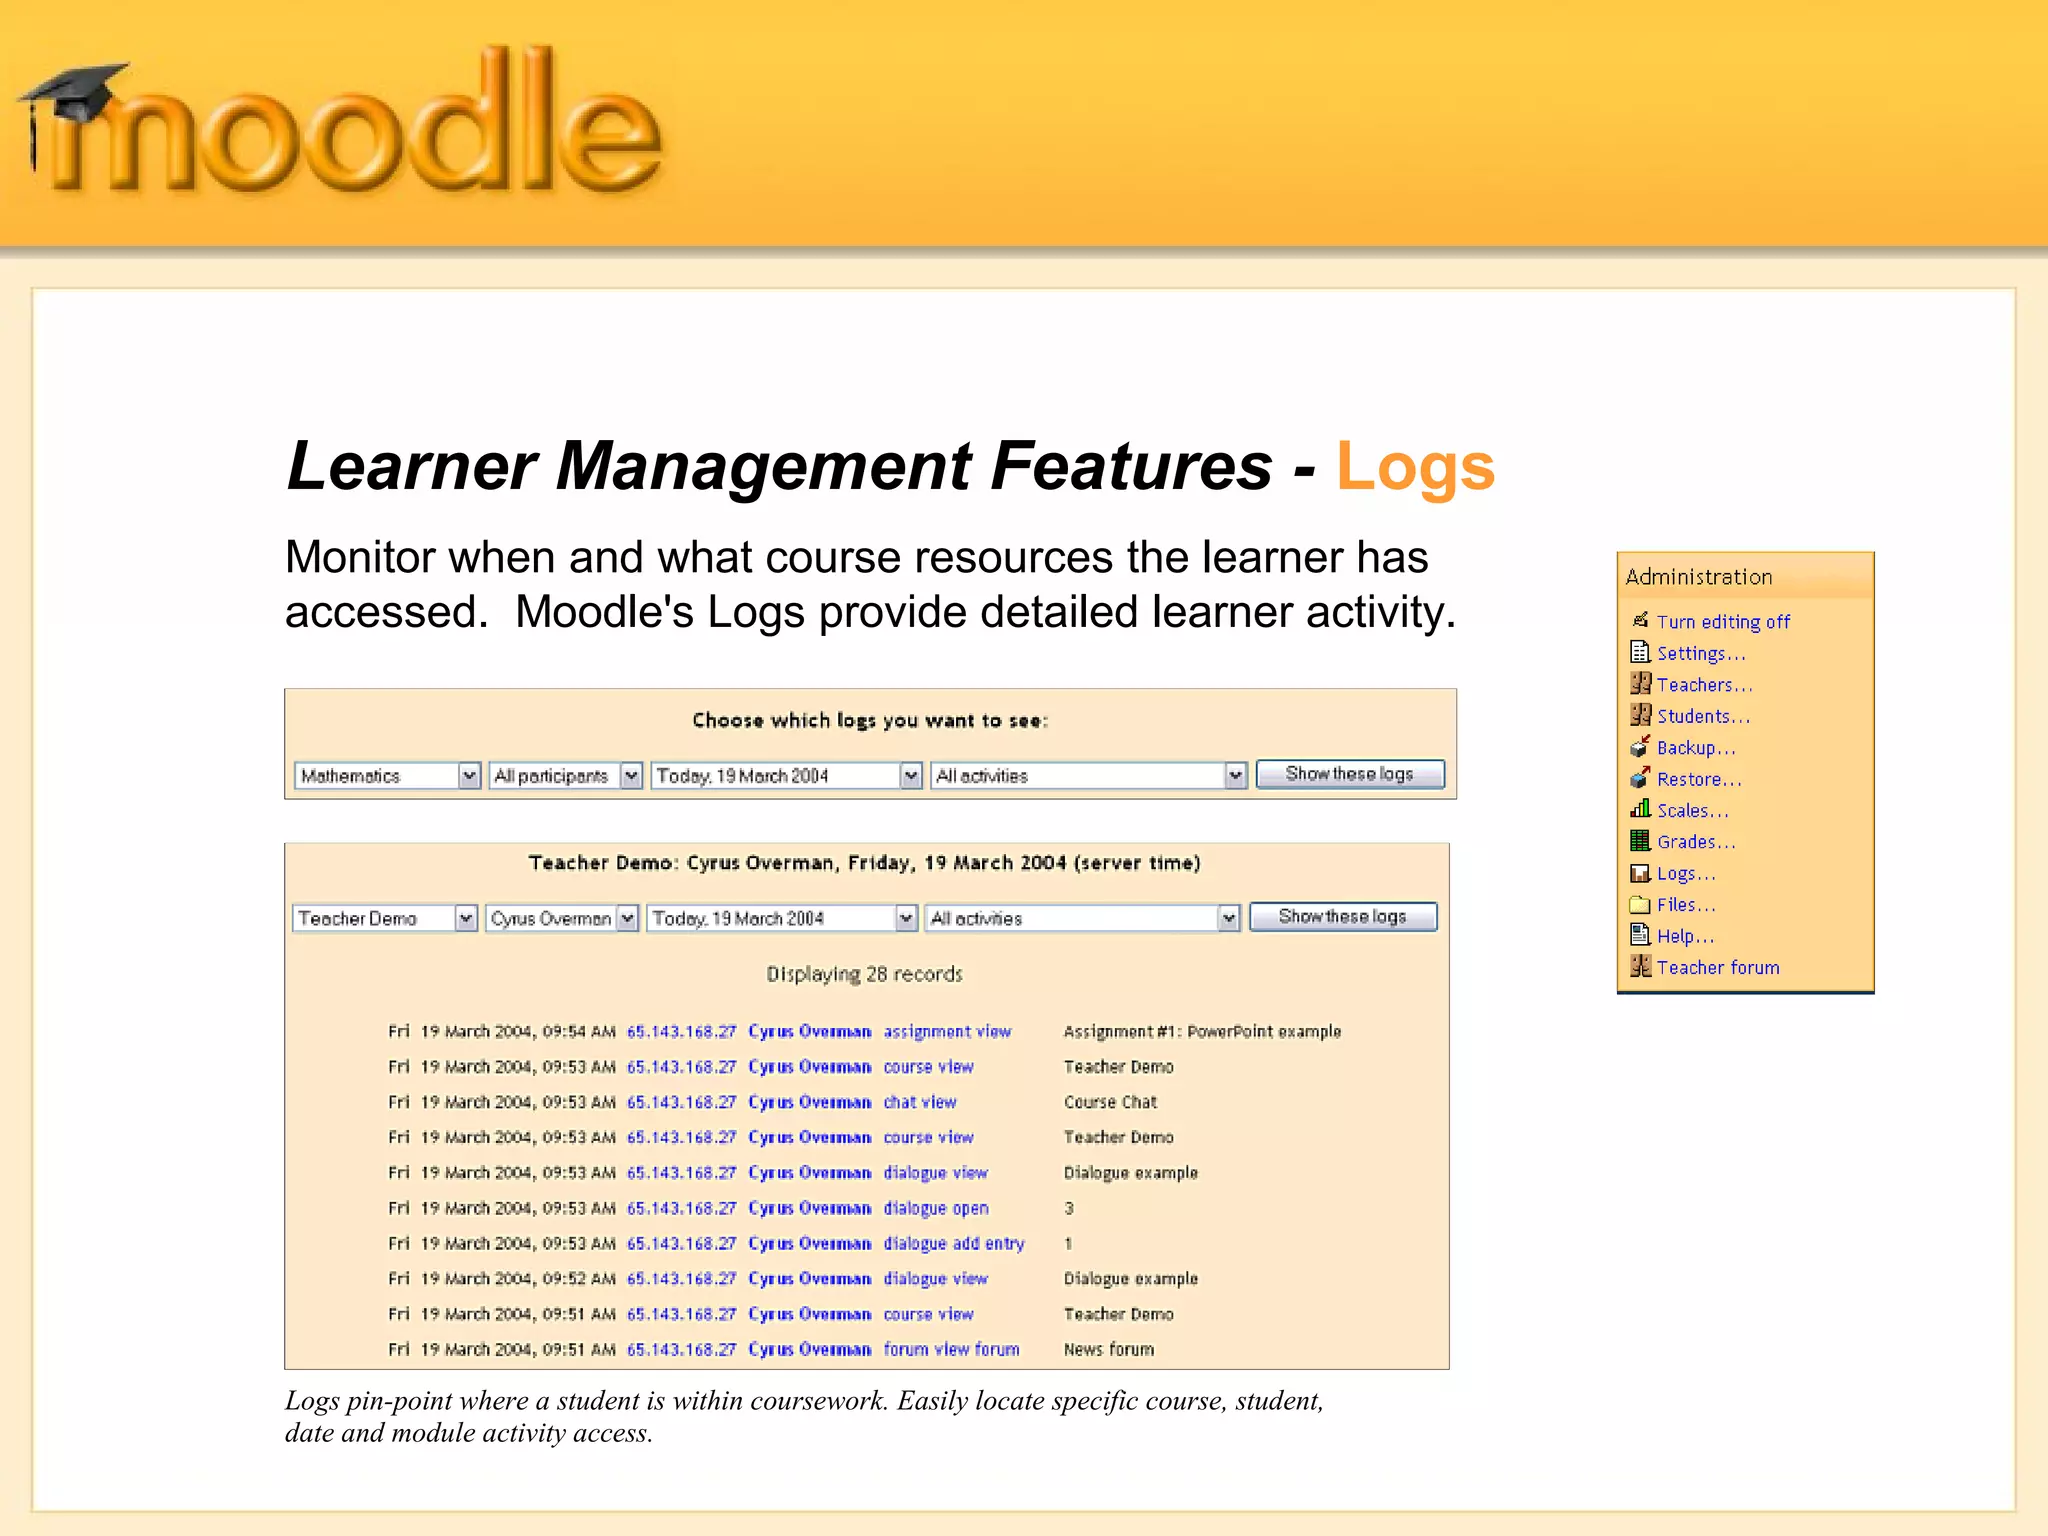Open the Students... link
The width and height of the screenshot is (2048, 1536).
point(1703,716)
